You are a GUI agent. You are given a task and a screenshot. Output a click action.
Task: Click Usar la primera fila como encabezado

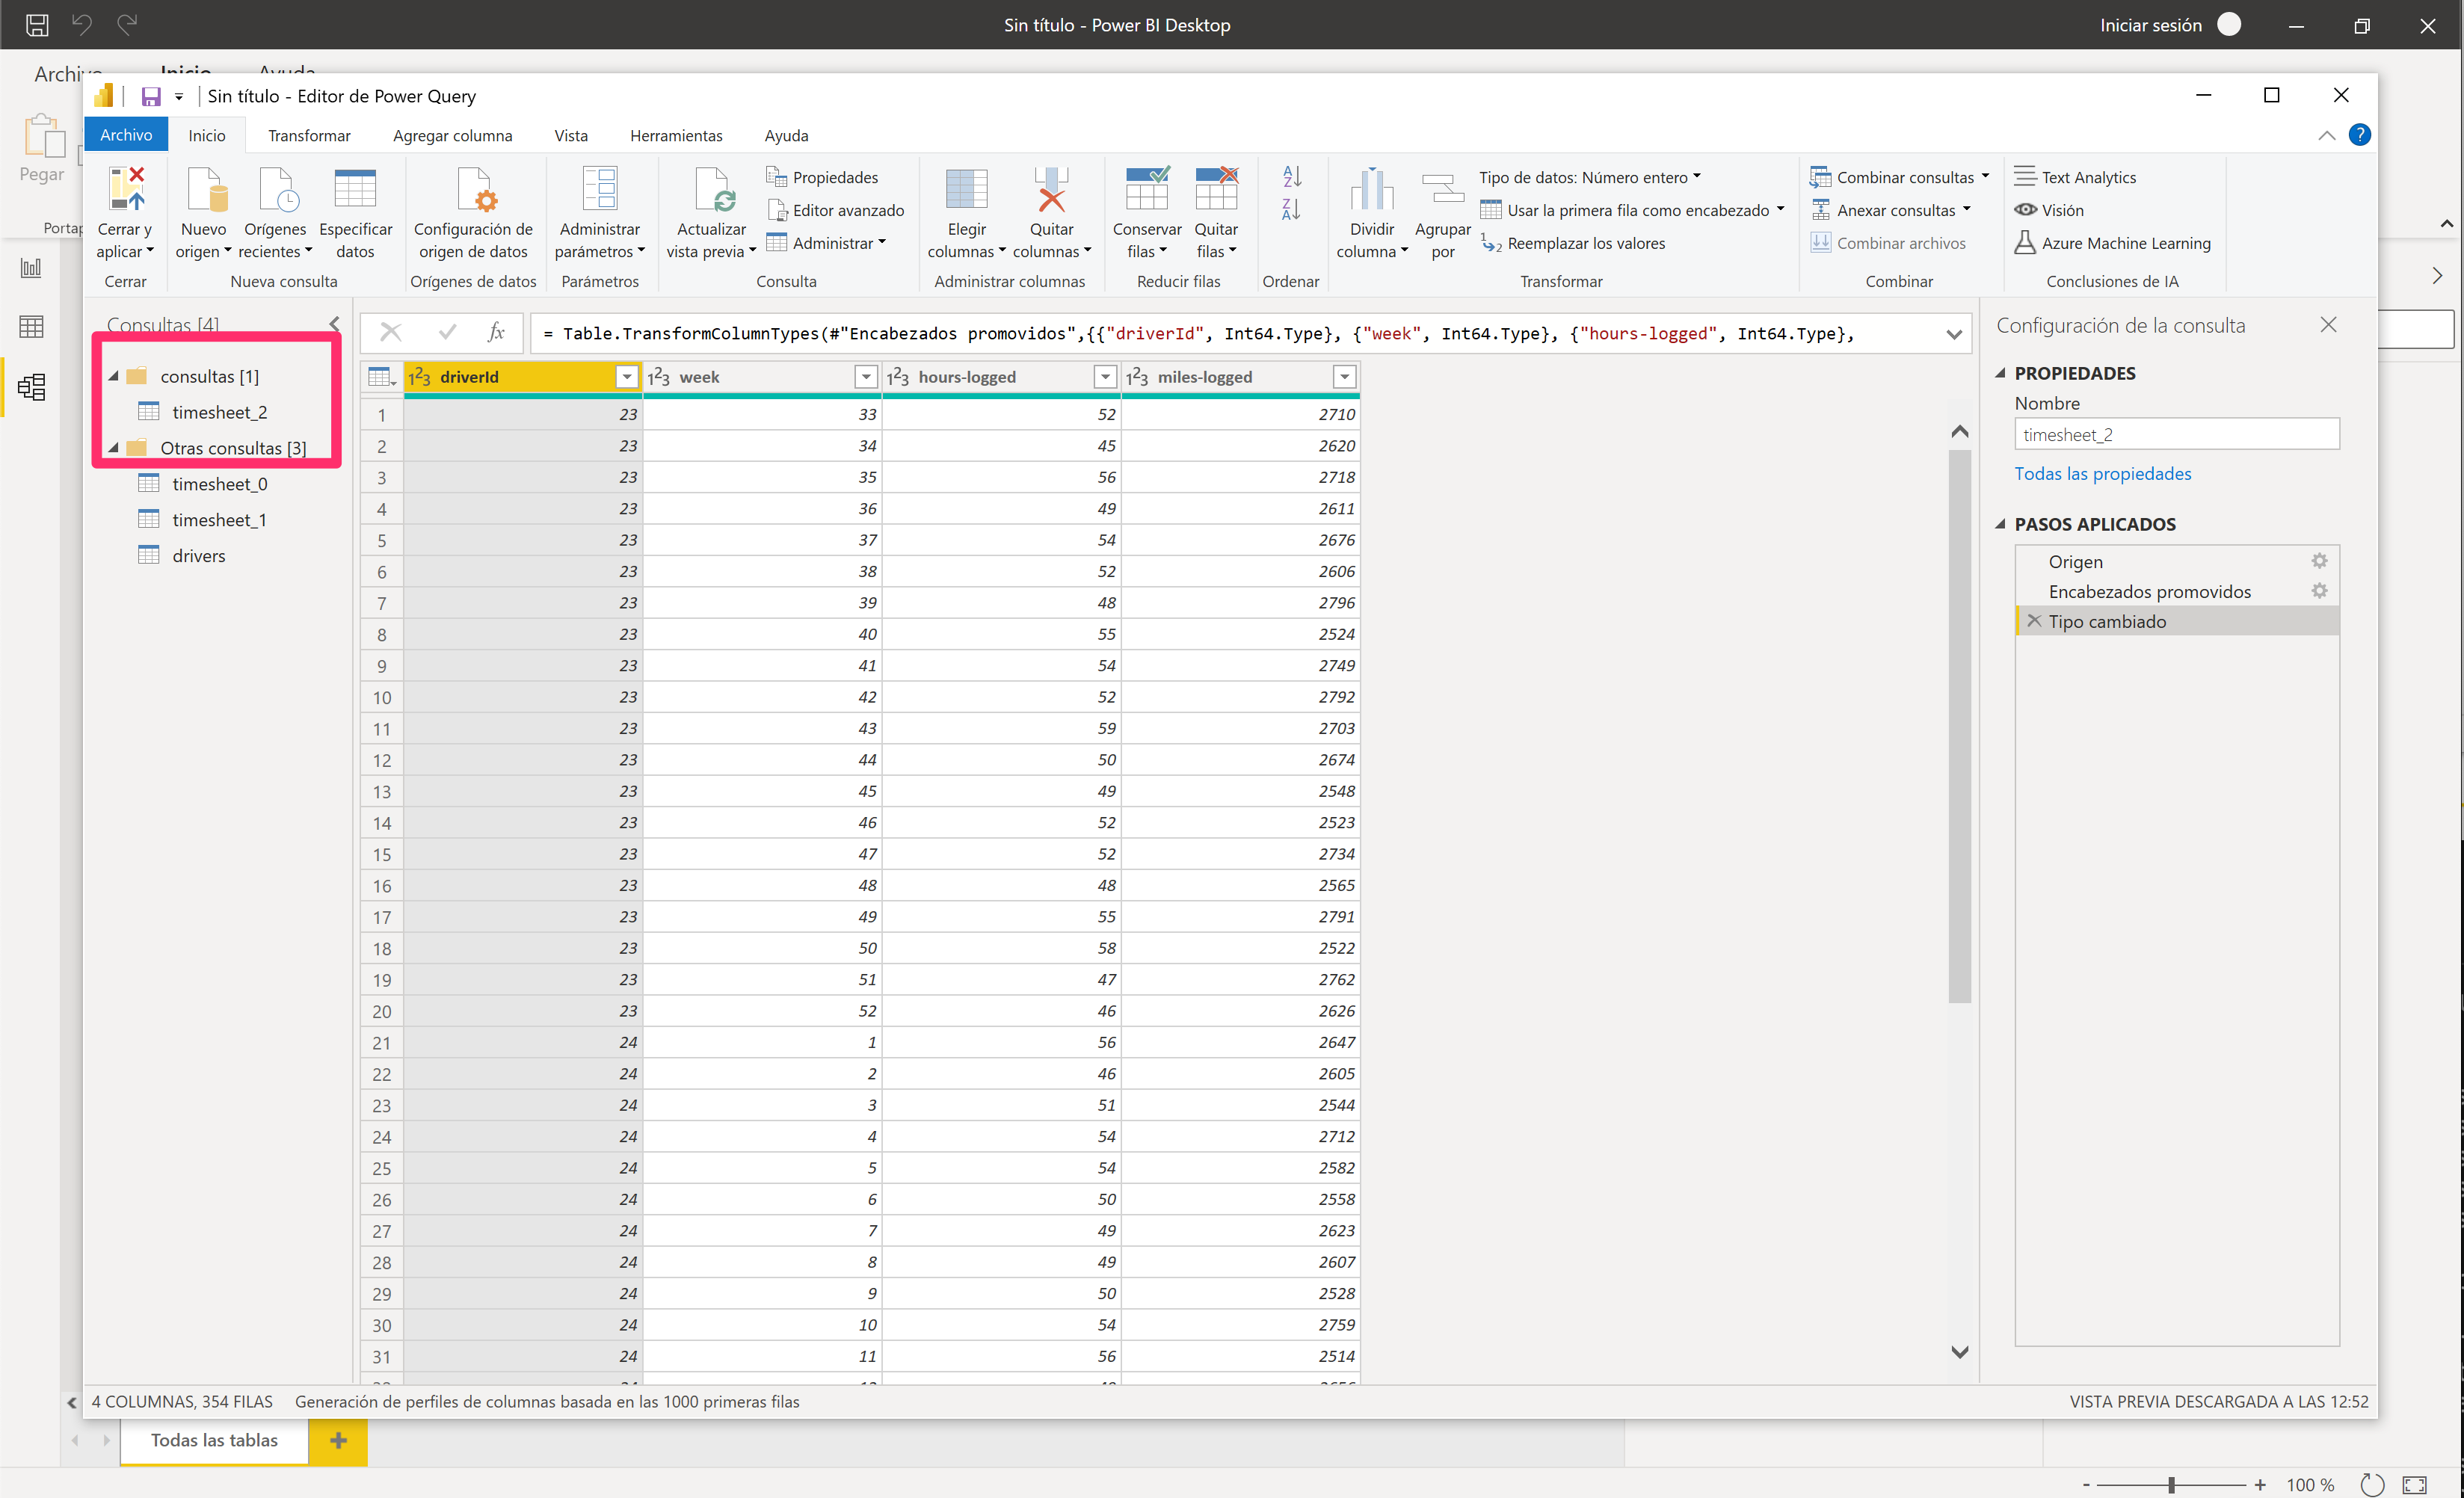[1631, 210]
